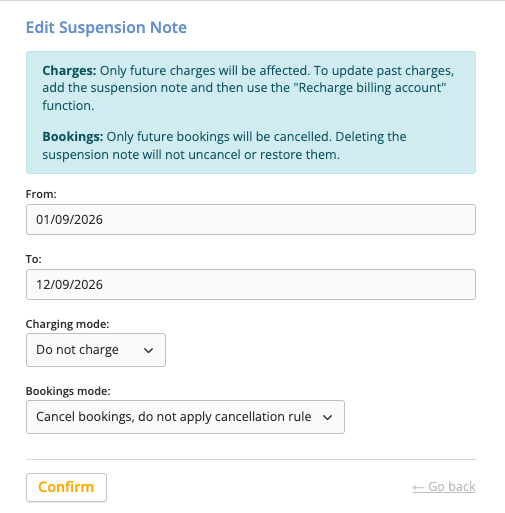Click the Bookings mode: label
Image resolution: width=505 pixels, height=513 pixels.
click(68, 391)
